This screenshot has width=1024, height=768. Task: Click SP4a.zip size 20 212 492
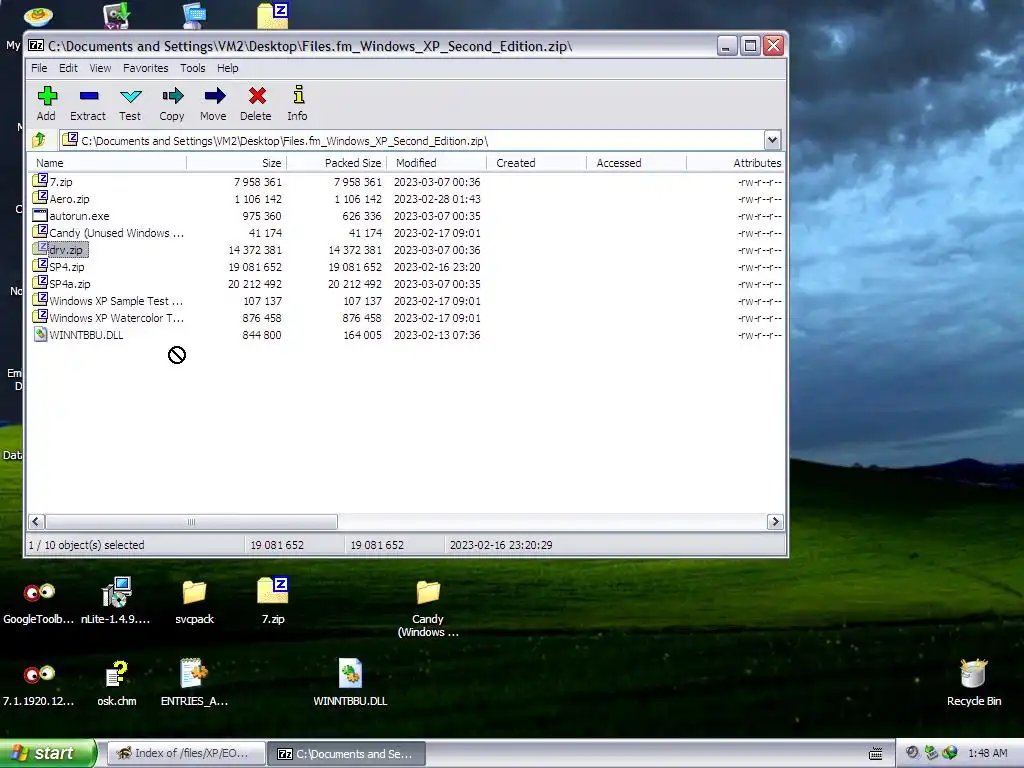pos(255,284)
